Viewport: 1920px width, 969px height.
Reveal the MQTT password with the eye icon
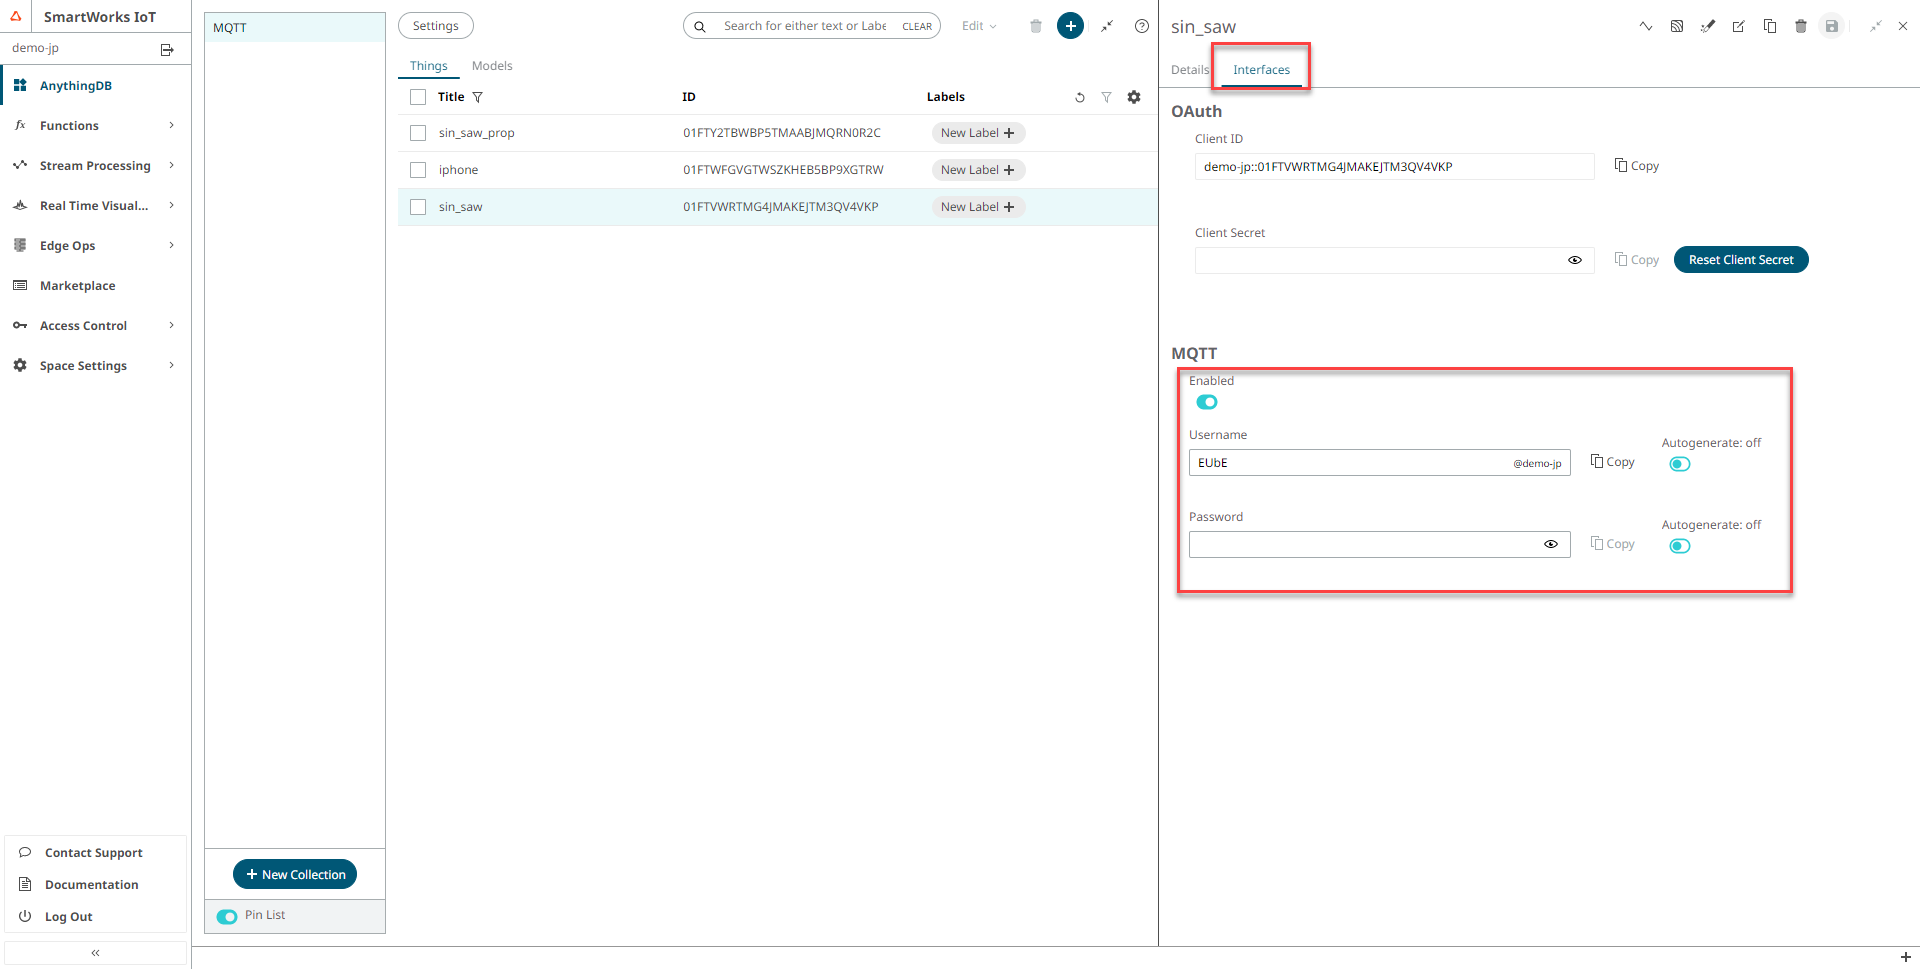(x=1551, y=544)
